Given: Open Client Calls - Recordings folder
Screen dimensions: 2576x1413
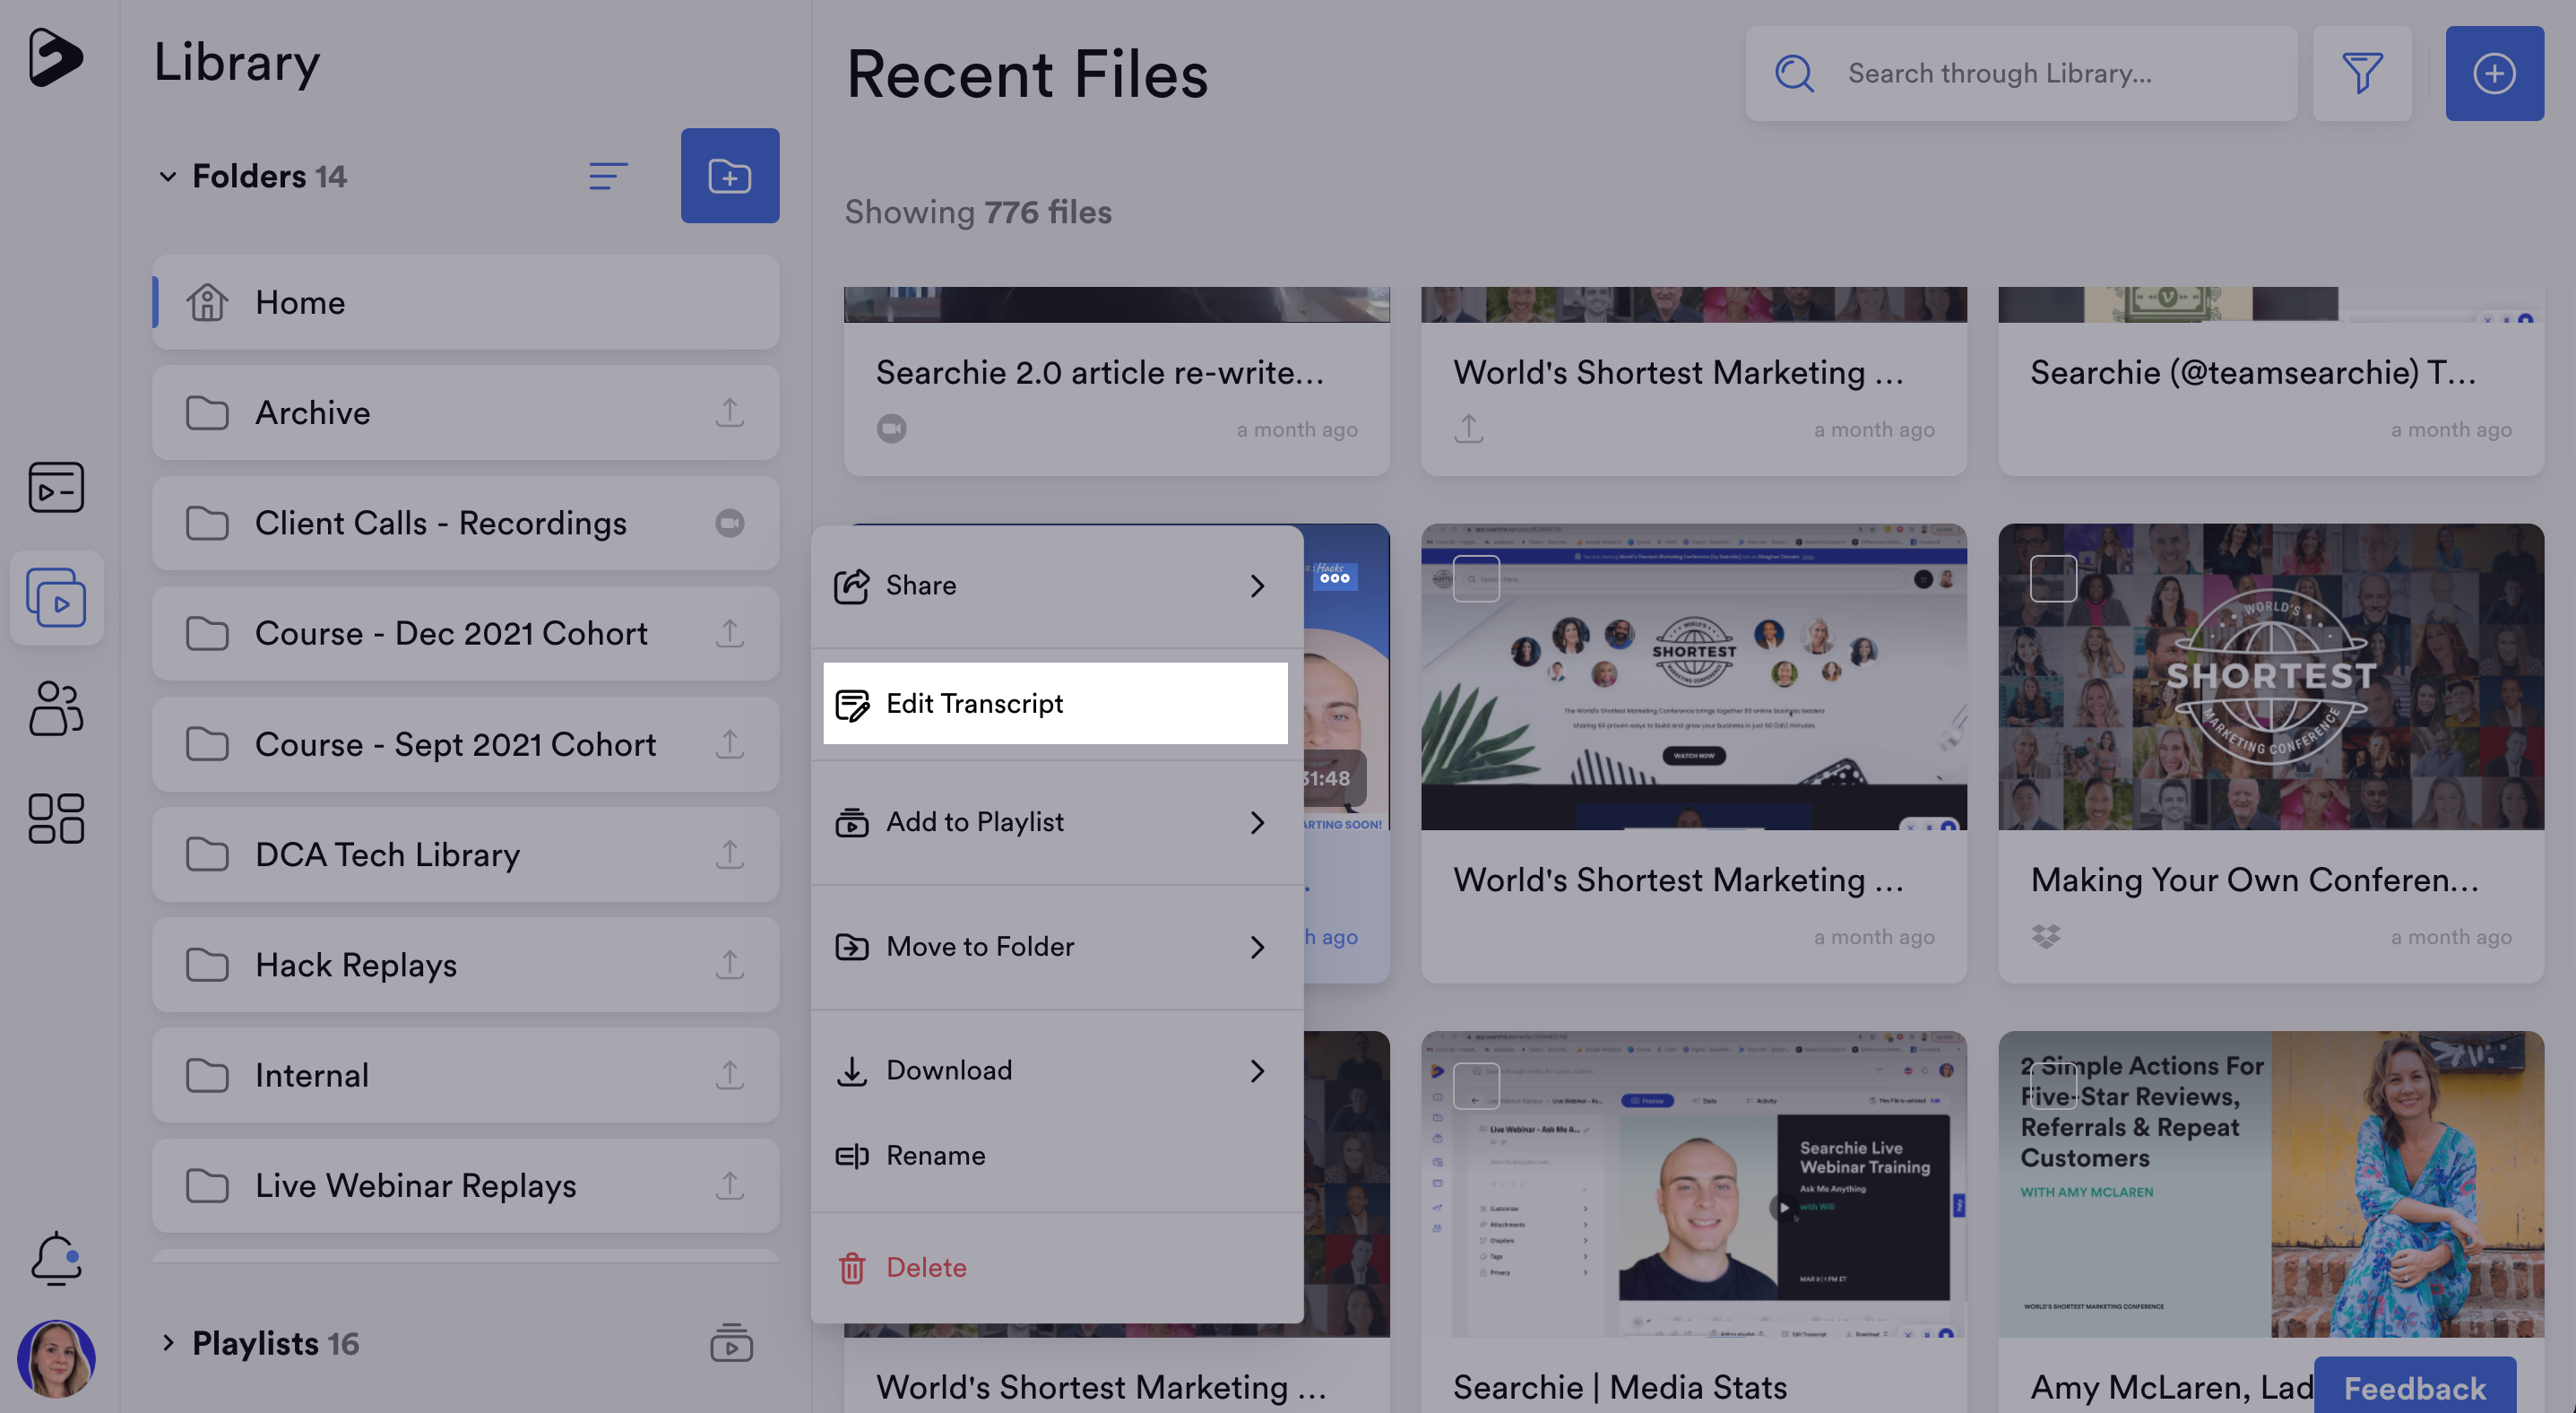Looking at the screenshot, I should [466, 523].
